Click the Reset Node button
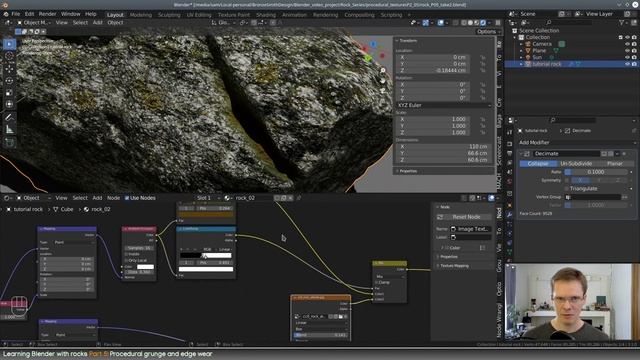Viewport: 640px width, 360px height. click(464, 217)
